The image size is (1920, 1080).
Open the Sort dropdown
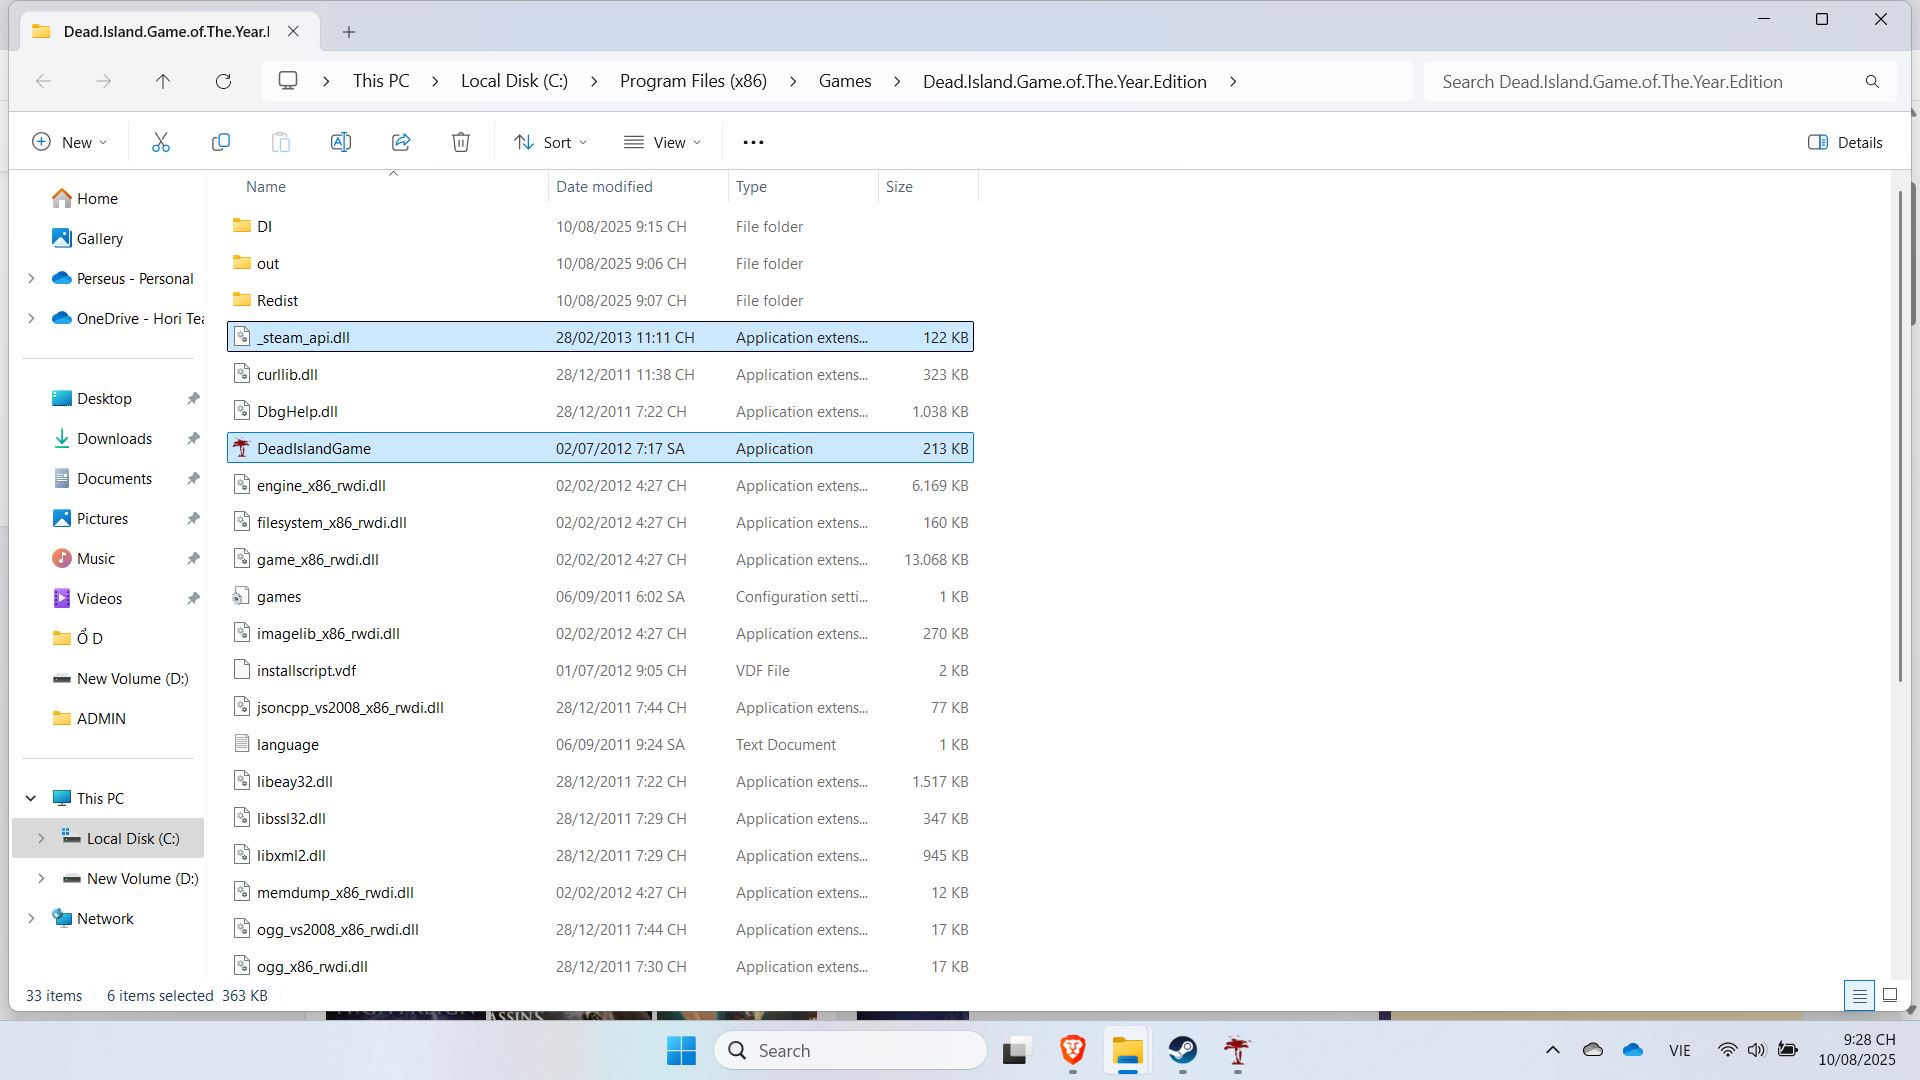(550, 142)
